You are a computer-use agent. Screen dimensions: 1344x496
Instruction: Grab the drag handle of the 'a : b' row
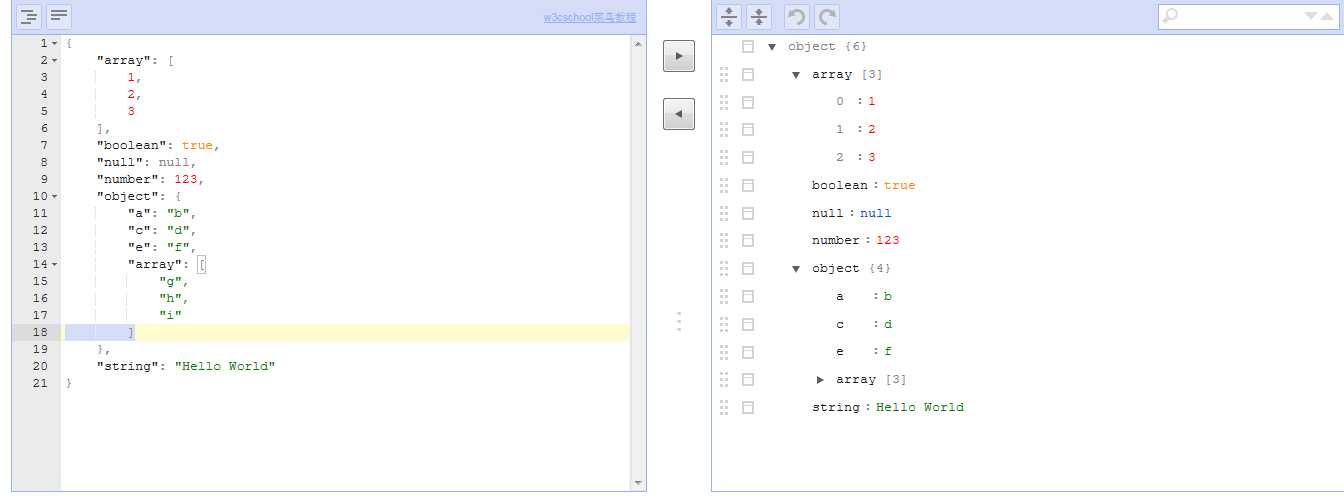click(724, 296)
